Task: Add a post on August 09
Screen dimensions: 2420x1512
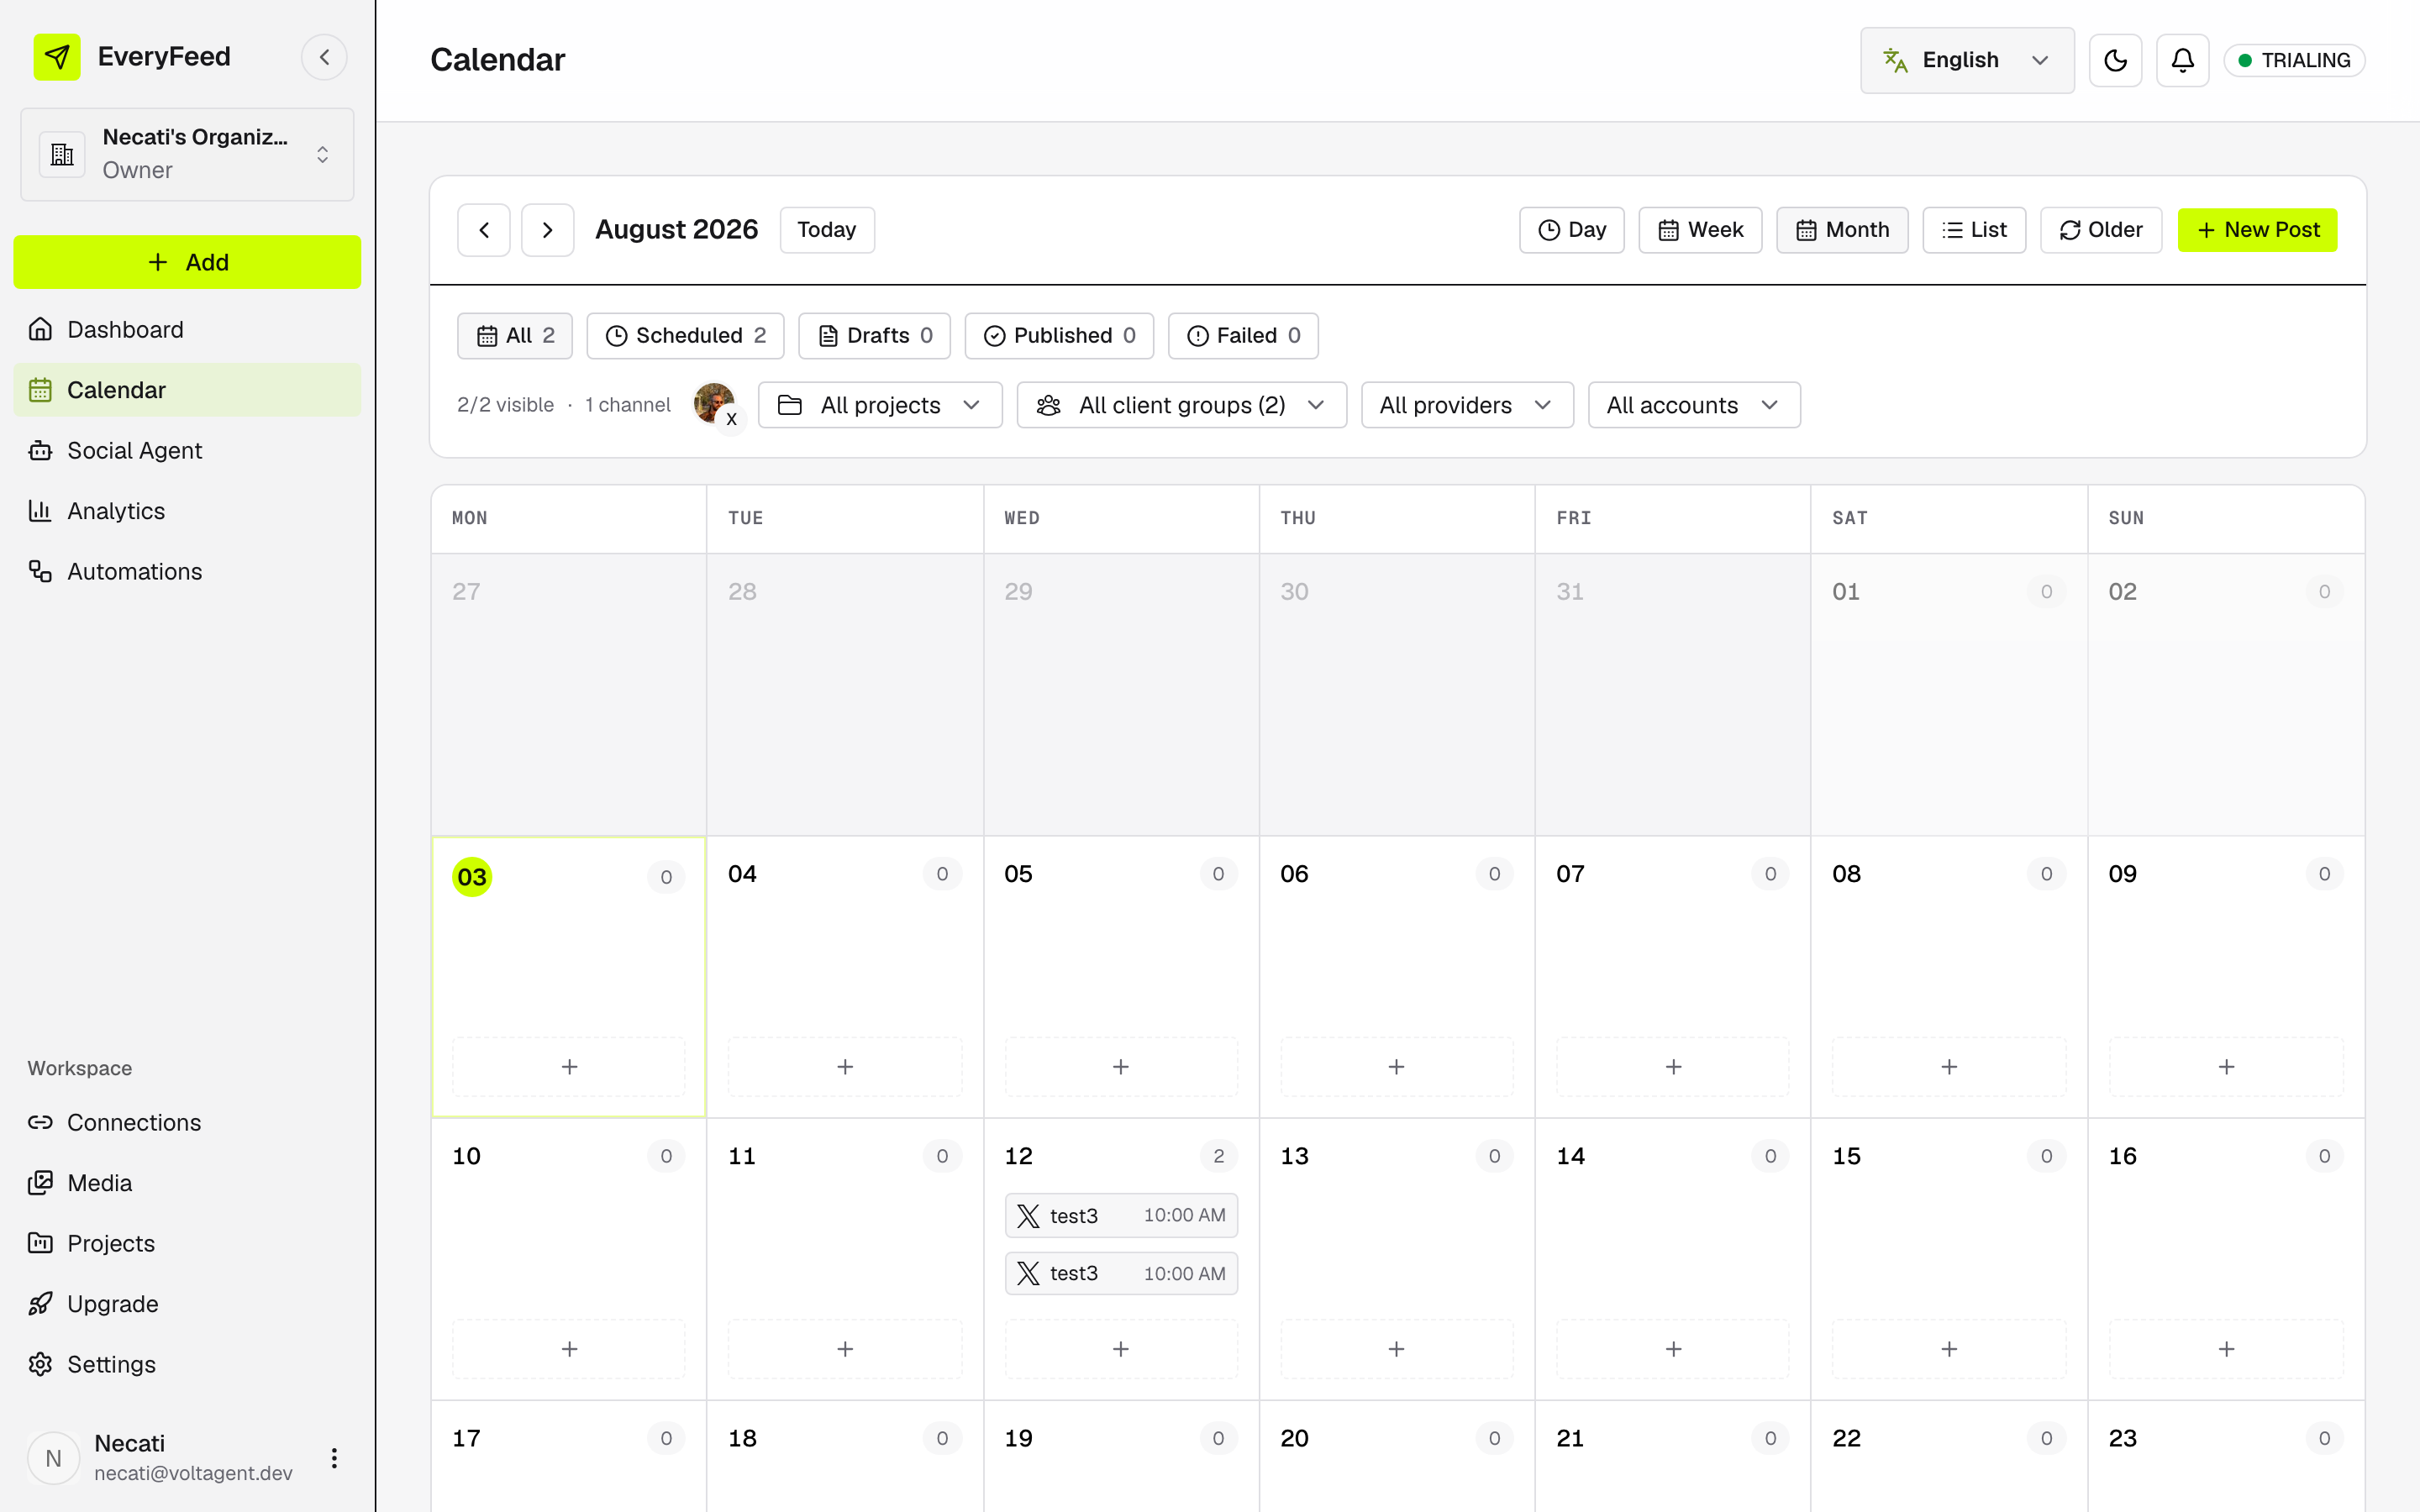Action: (x=2226, y=1067)
